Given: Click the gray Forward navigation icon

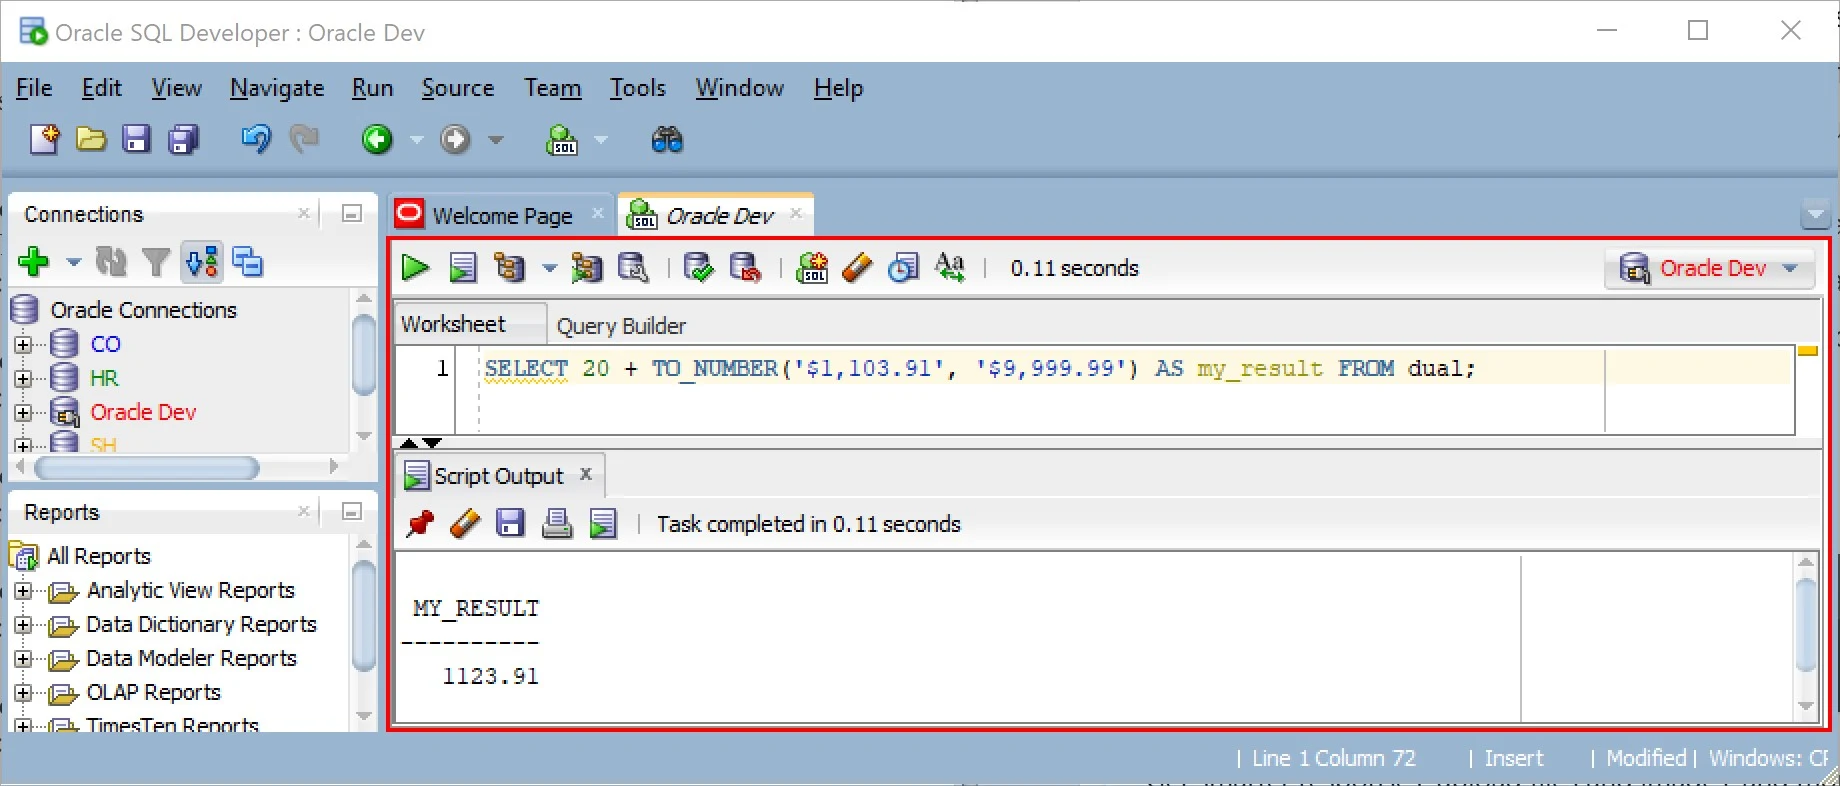Looking at the screenshot, I should tap(455, 139).
